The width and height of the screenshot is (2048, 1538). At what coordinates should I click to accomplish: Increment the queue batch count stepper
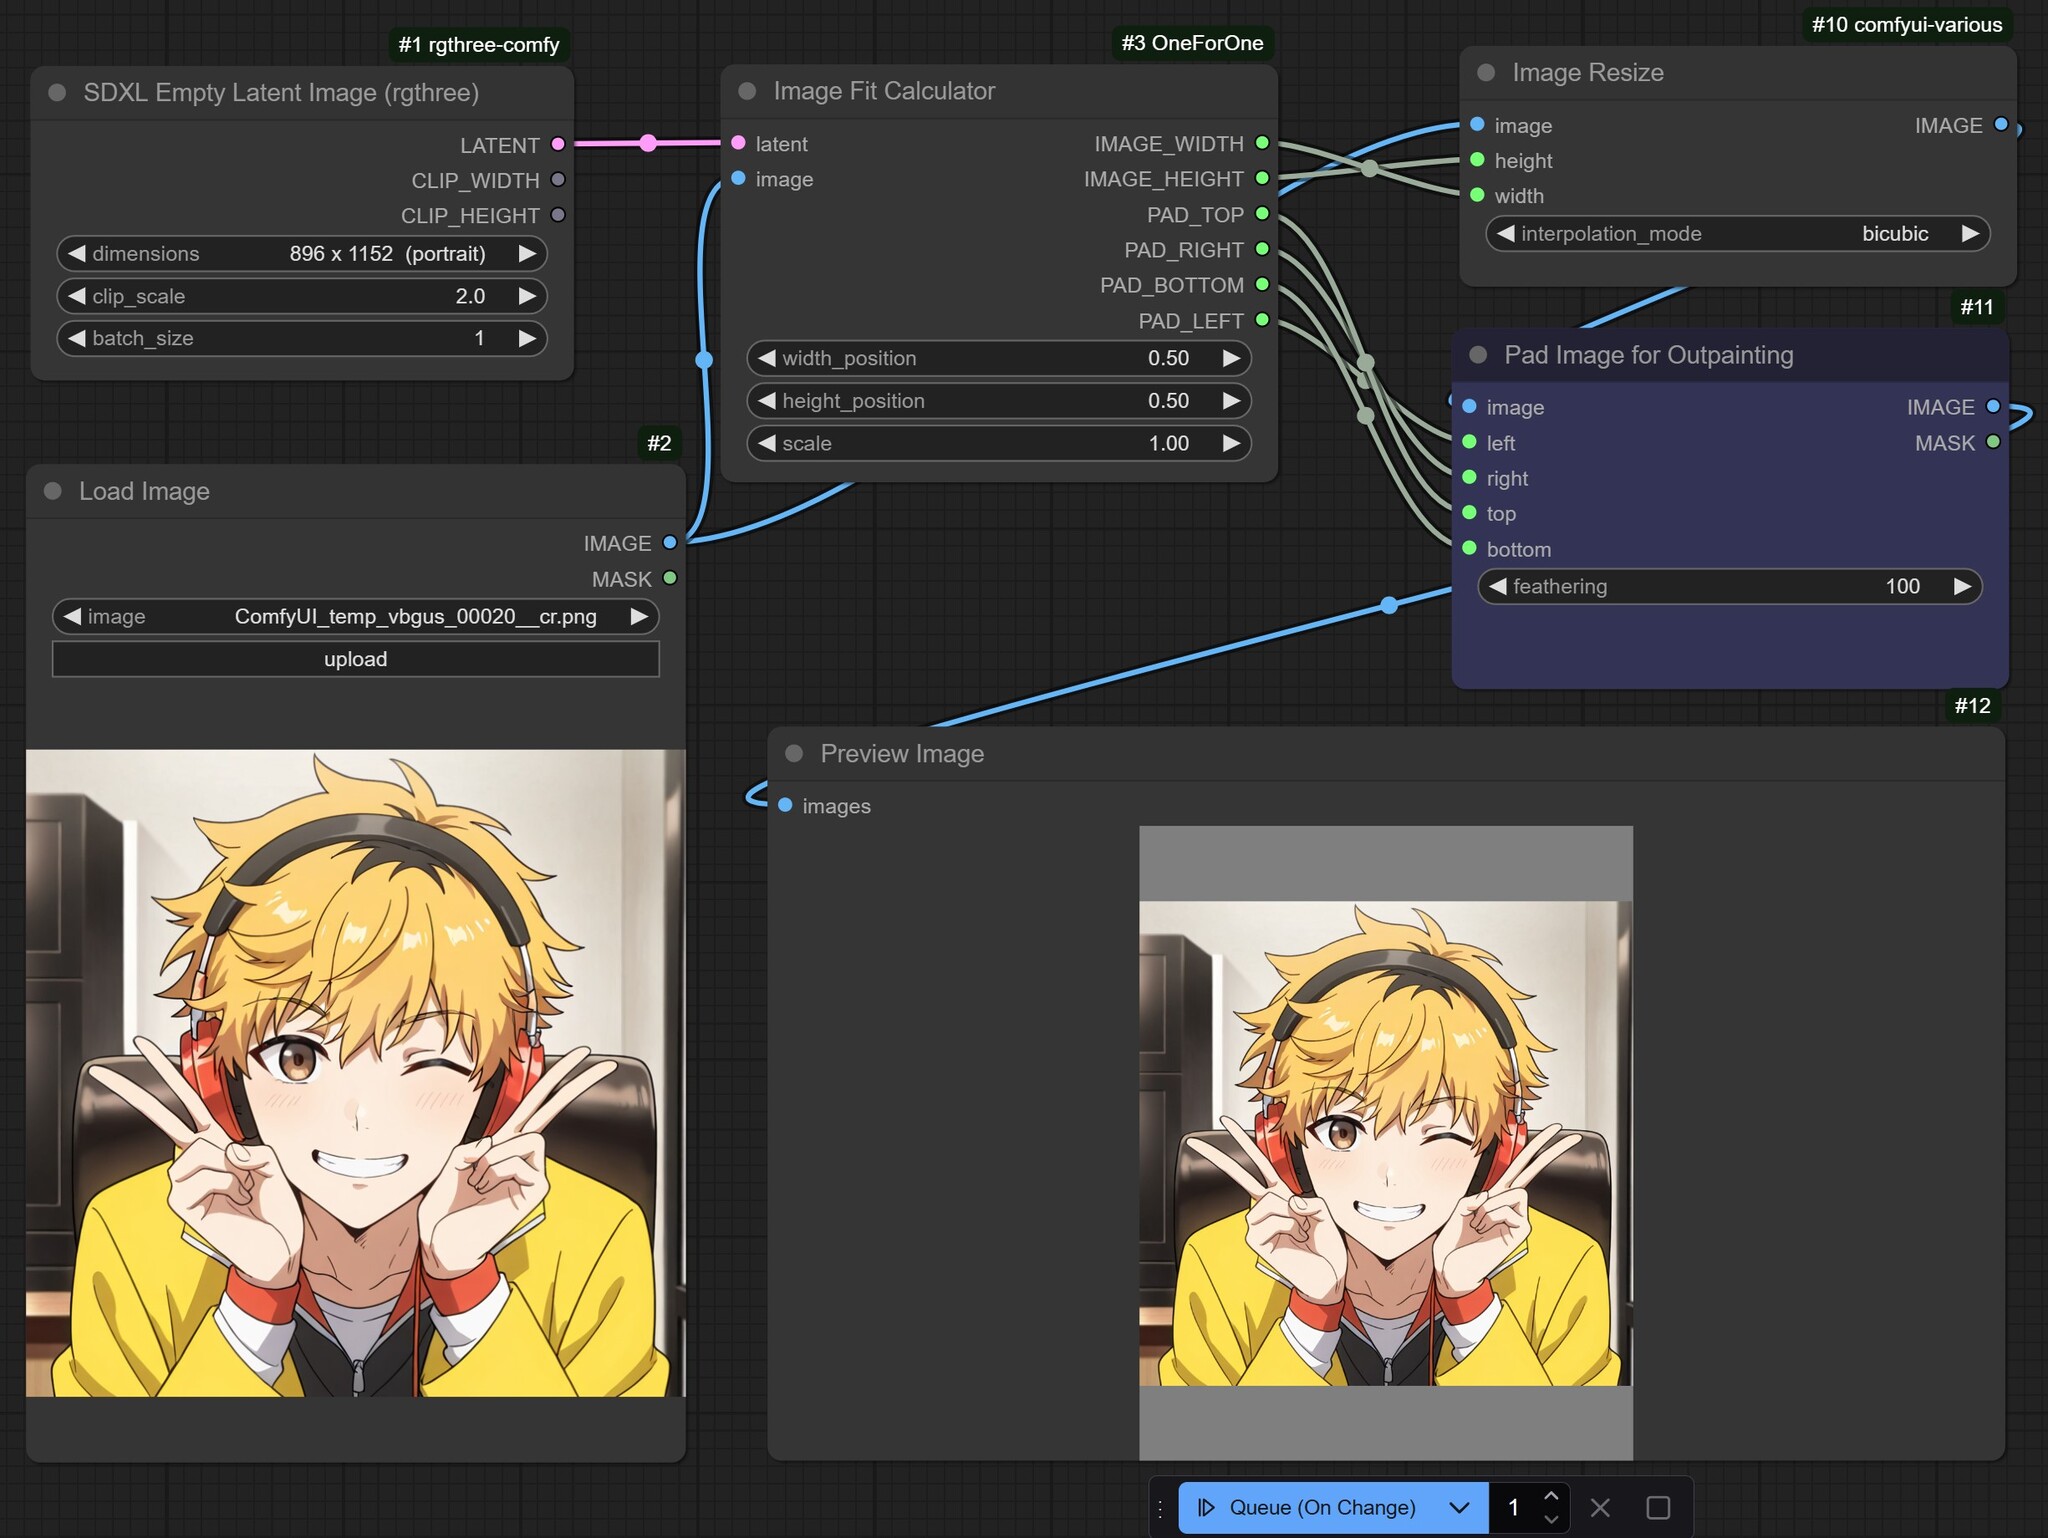(1551, 1496)
